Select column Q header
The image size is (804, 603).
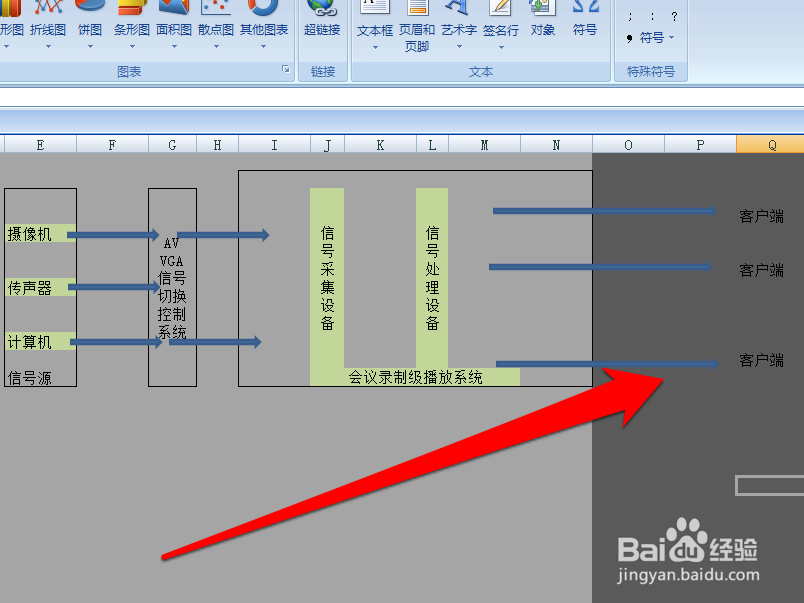(770, 143)
